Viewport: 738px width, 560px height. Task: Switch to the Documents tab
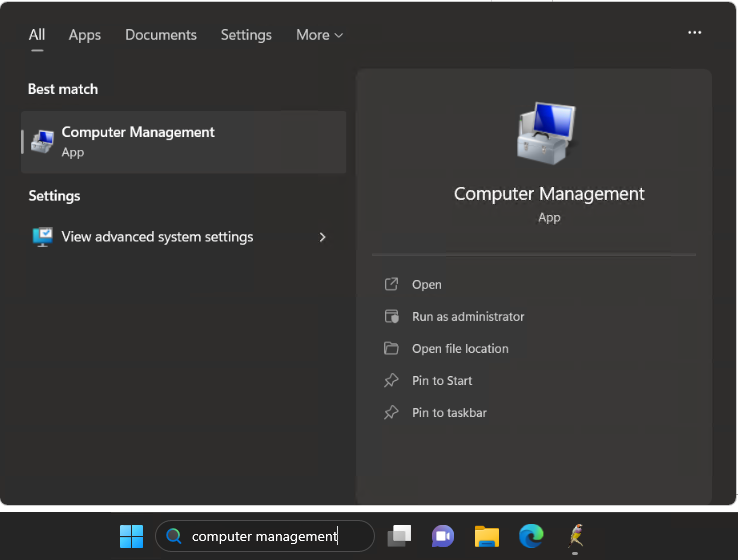point(161,35)
